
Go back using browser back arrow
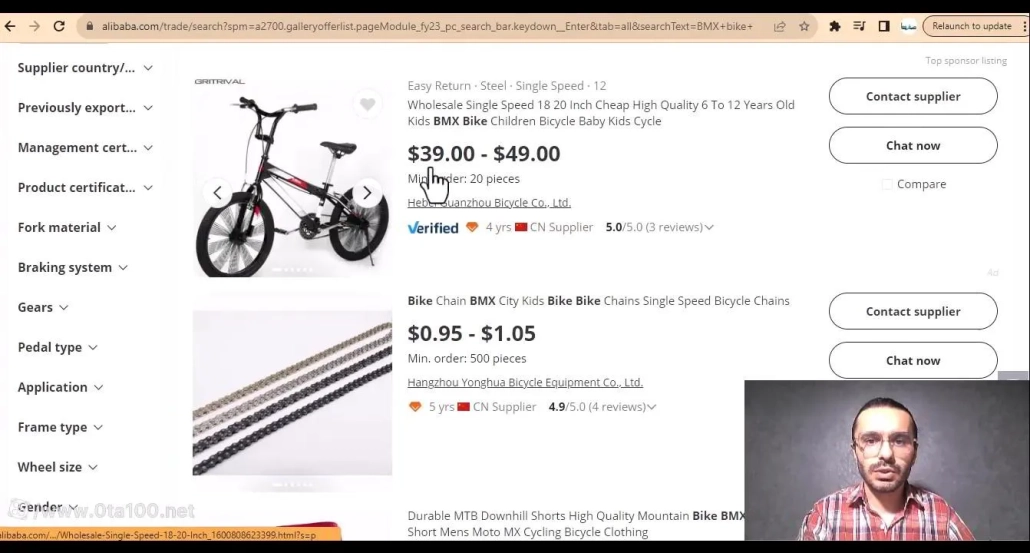(10, 26)
